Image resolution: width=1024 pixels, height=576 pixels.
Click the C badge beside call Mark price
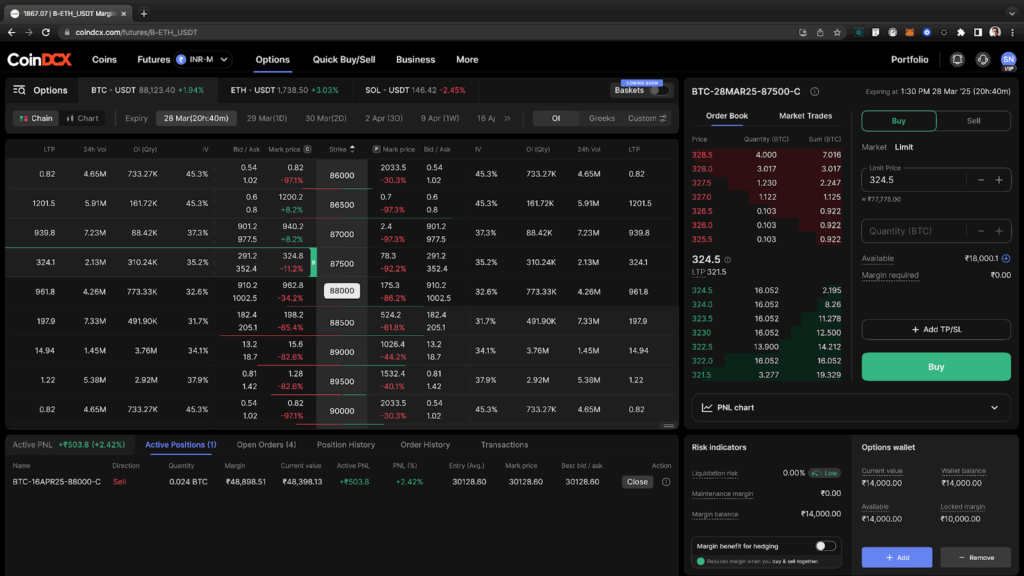308,149
